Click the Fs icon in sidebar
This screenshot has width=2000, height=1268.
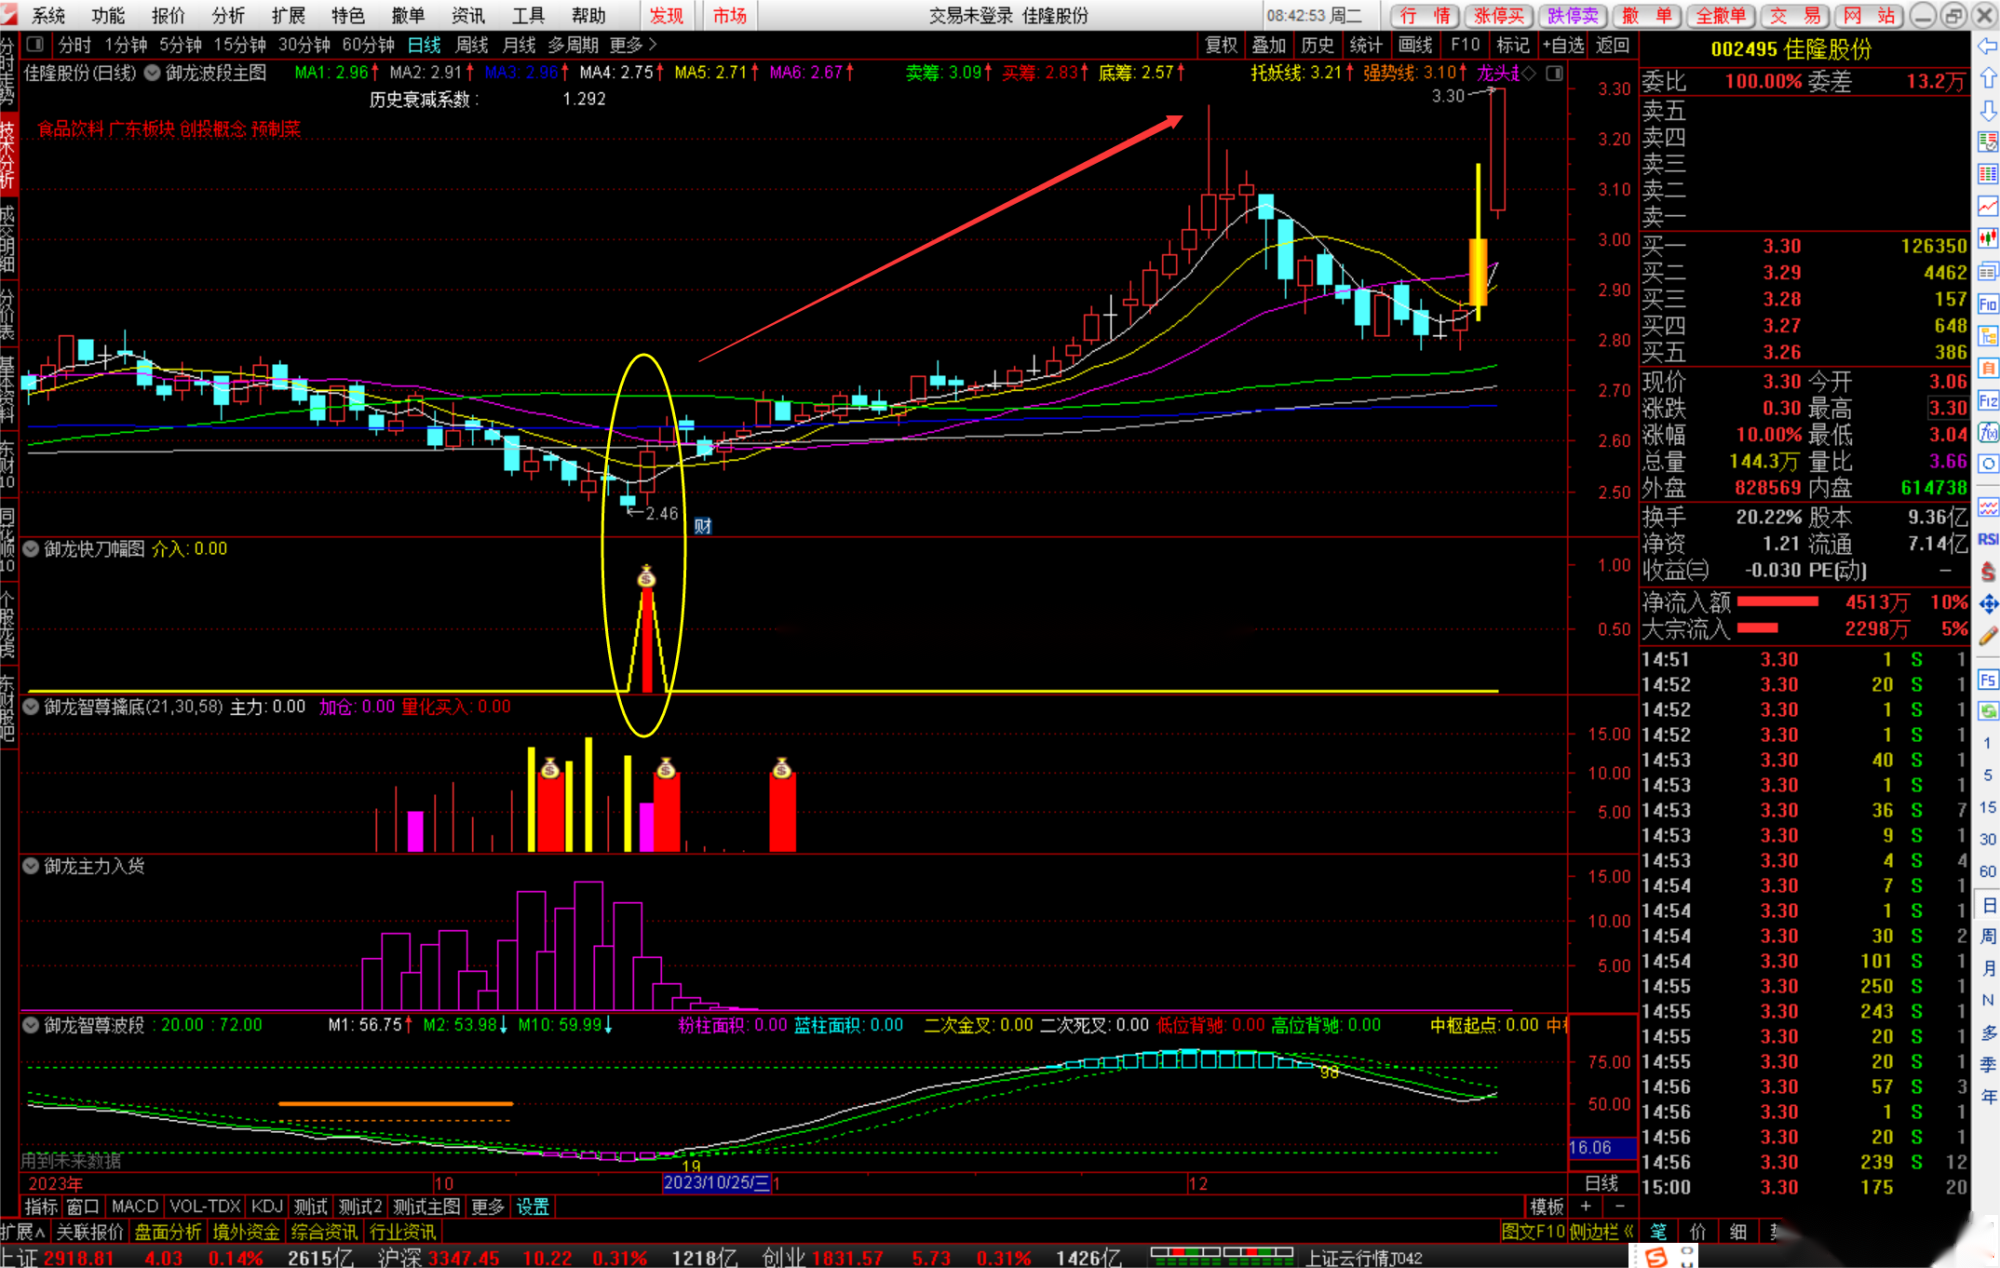pyautogui.click(x=1988, y=681)
